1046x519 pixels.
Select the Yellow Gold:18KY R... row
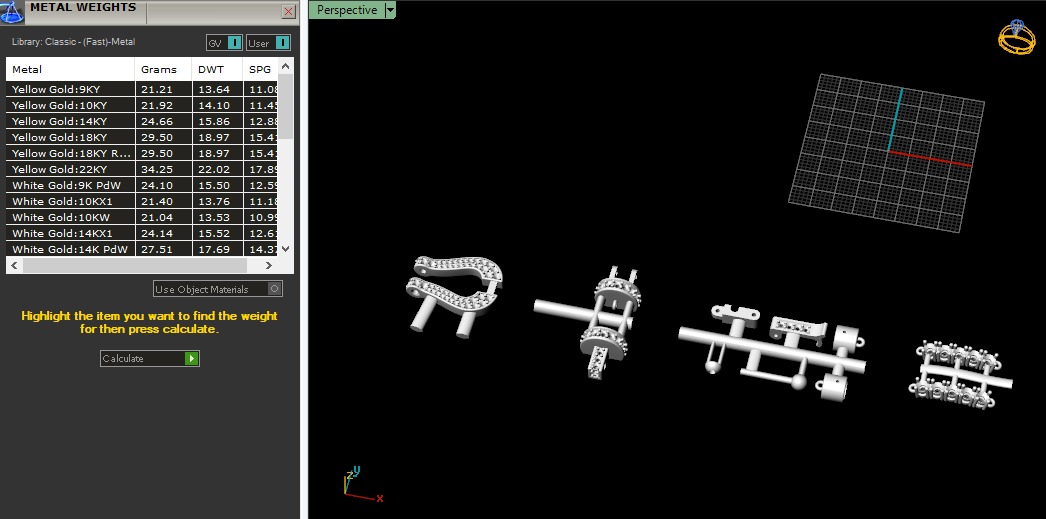coord(142,153)
